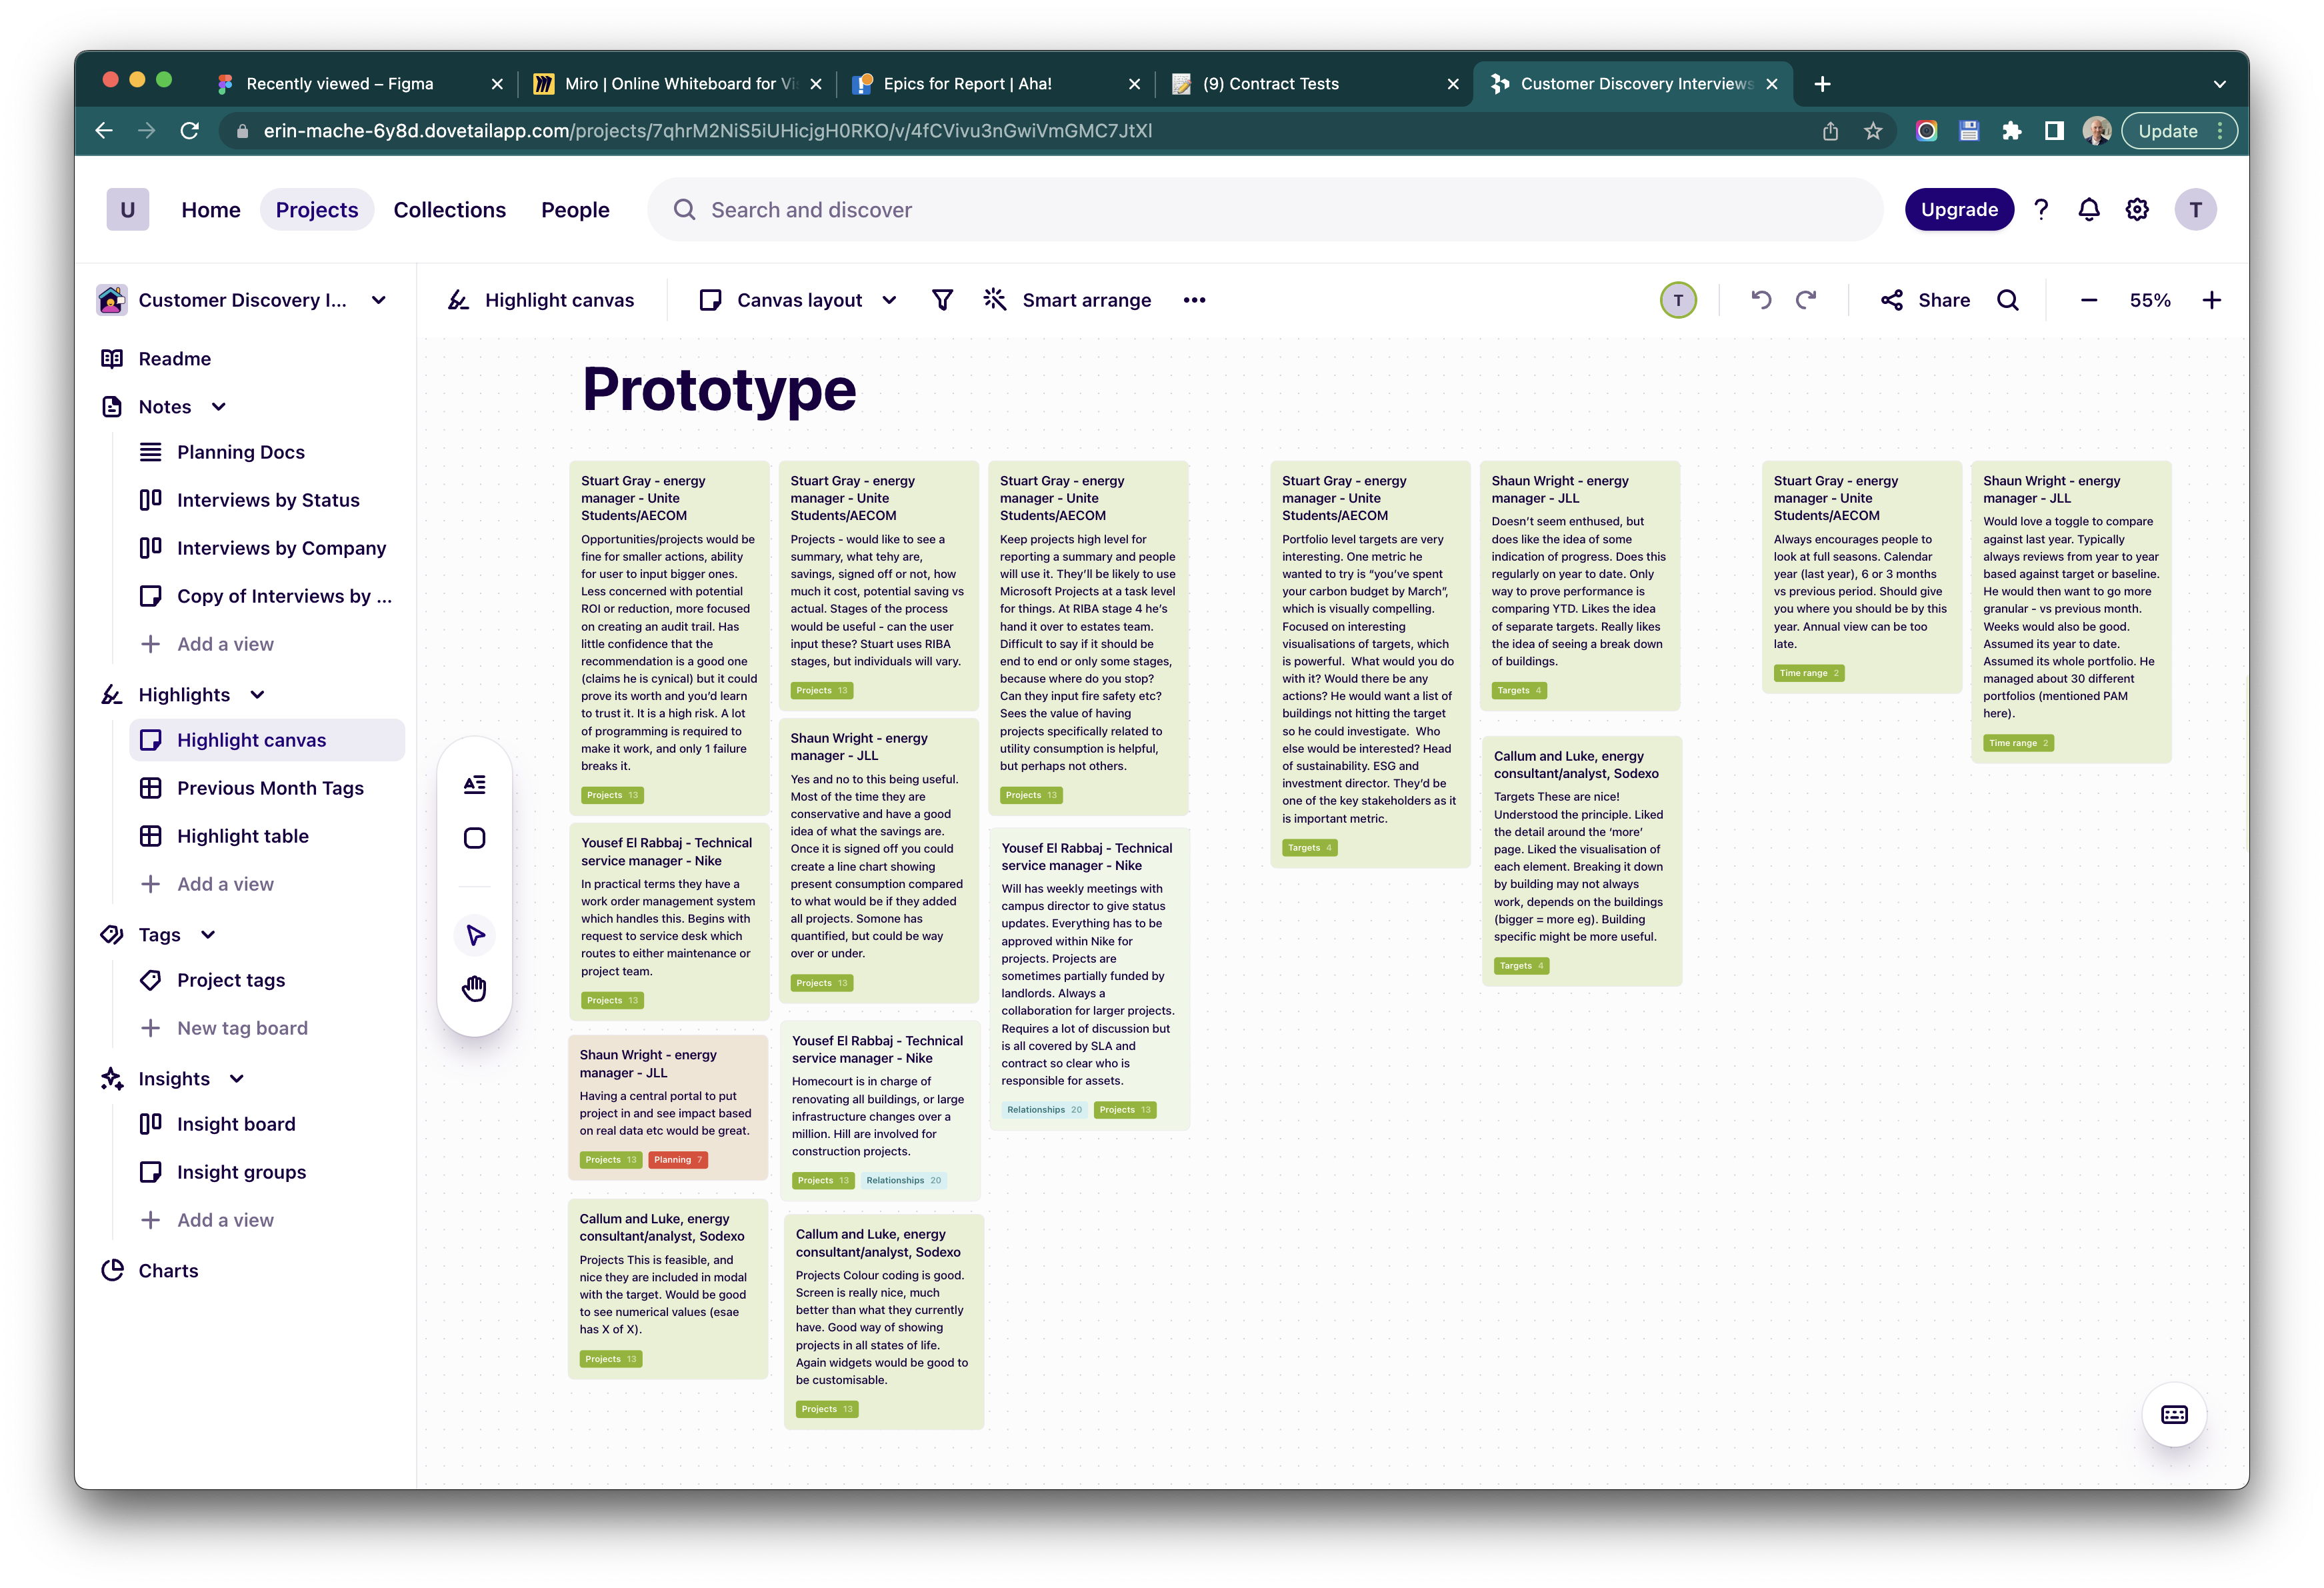Click the Planning 7 tag chip
Screen dimensions: 2324x1588
(x=678, y=1160)
